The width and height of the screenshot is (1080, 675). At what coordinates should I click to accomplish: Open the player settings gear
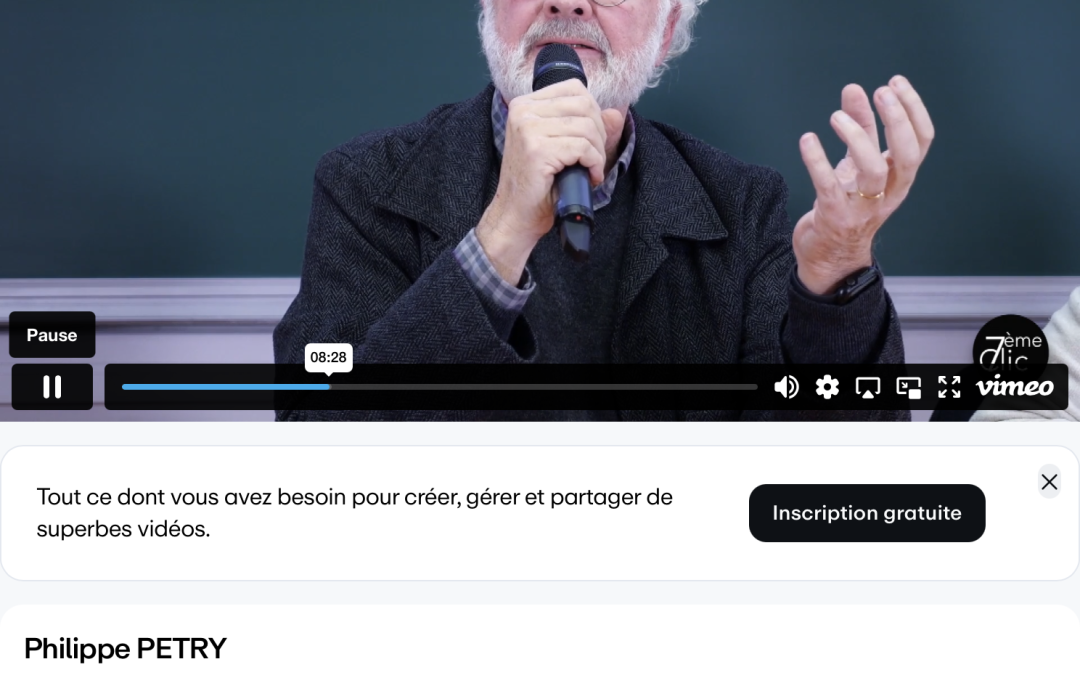pyautogui.click(x=827, y=387)
